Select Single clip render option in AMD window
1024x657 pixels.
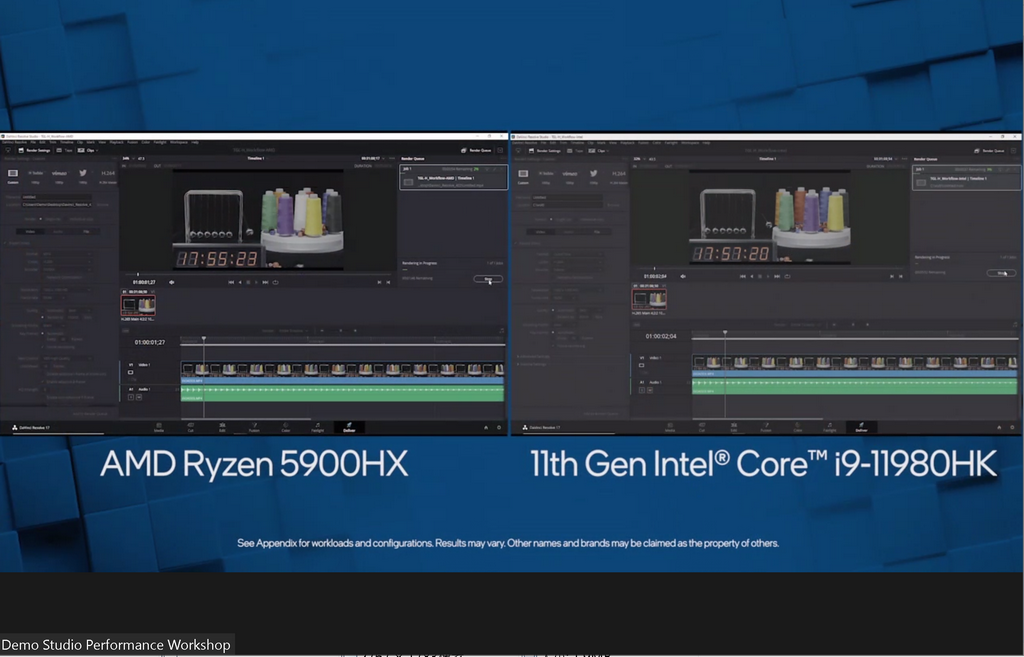point(50,219)
